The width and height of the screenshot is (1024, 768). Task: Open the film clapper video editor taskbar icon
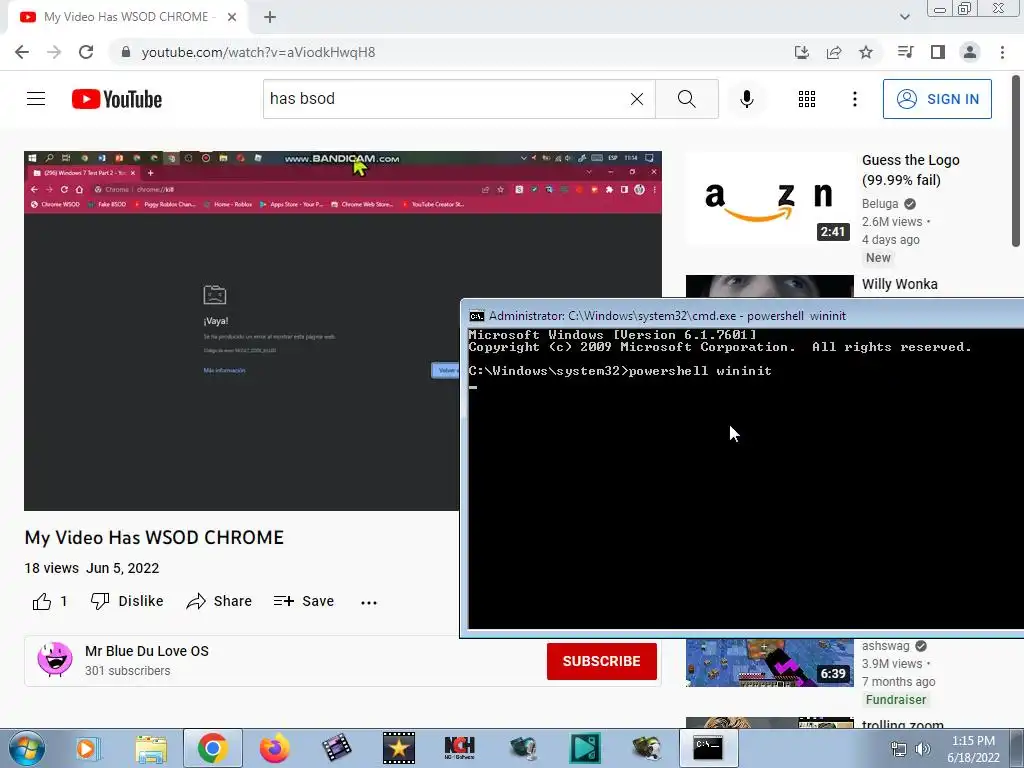[336, 748]
